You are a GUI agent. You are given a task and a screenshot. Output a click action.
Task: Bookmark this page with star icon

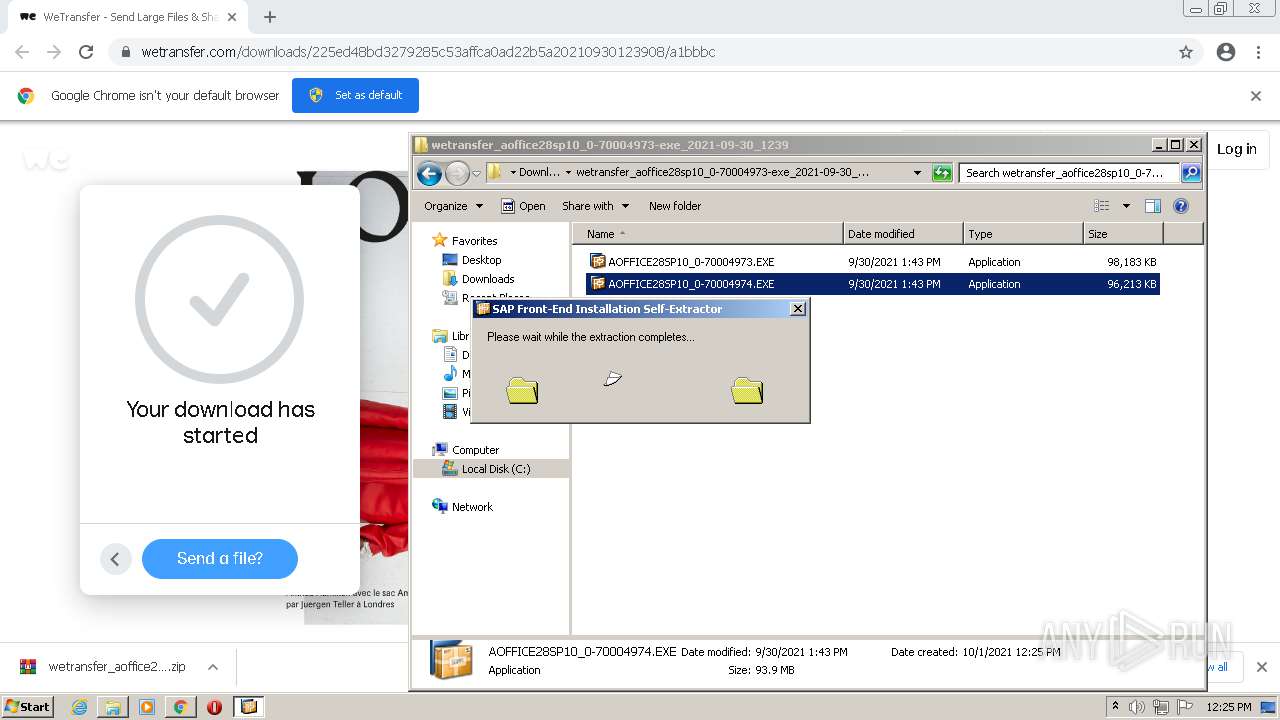(1186, 52)
